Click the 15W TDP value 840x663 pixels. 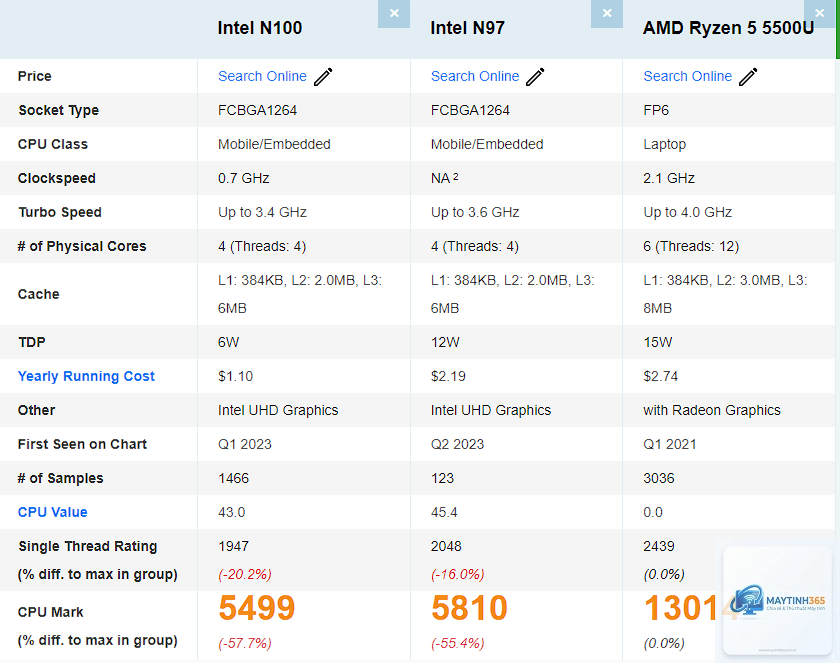[658, 342]
